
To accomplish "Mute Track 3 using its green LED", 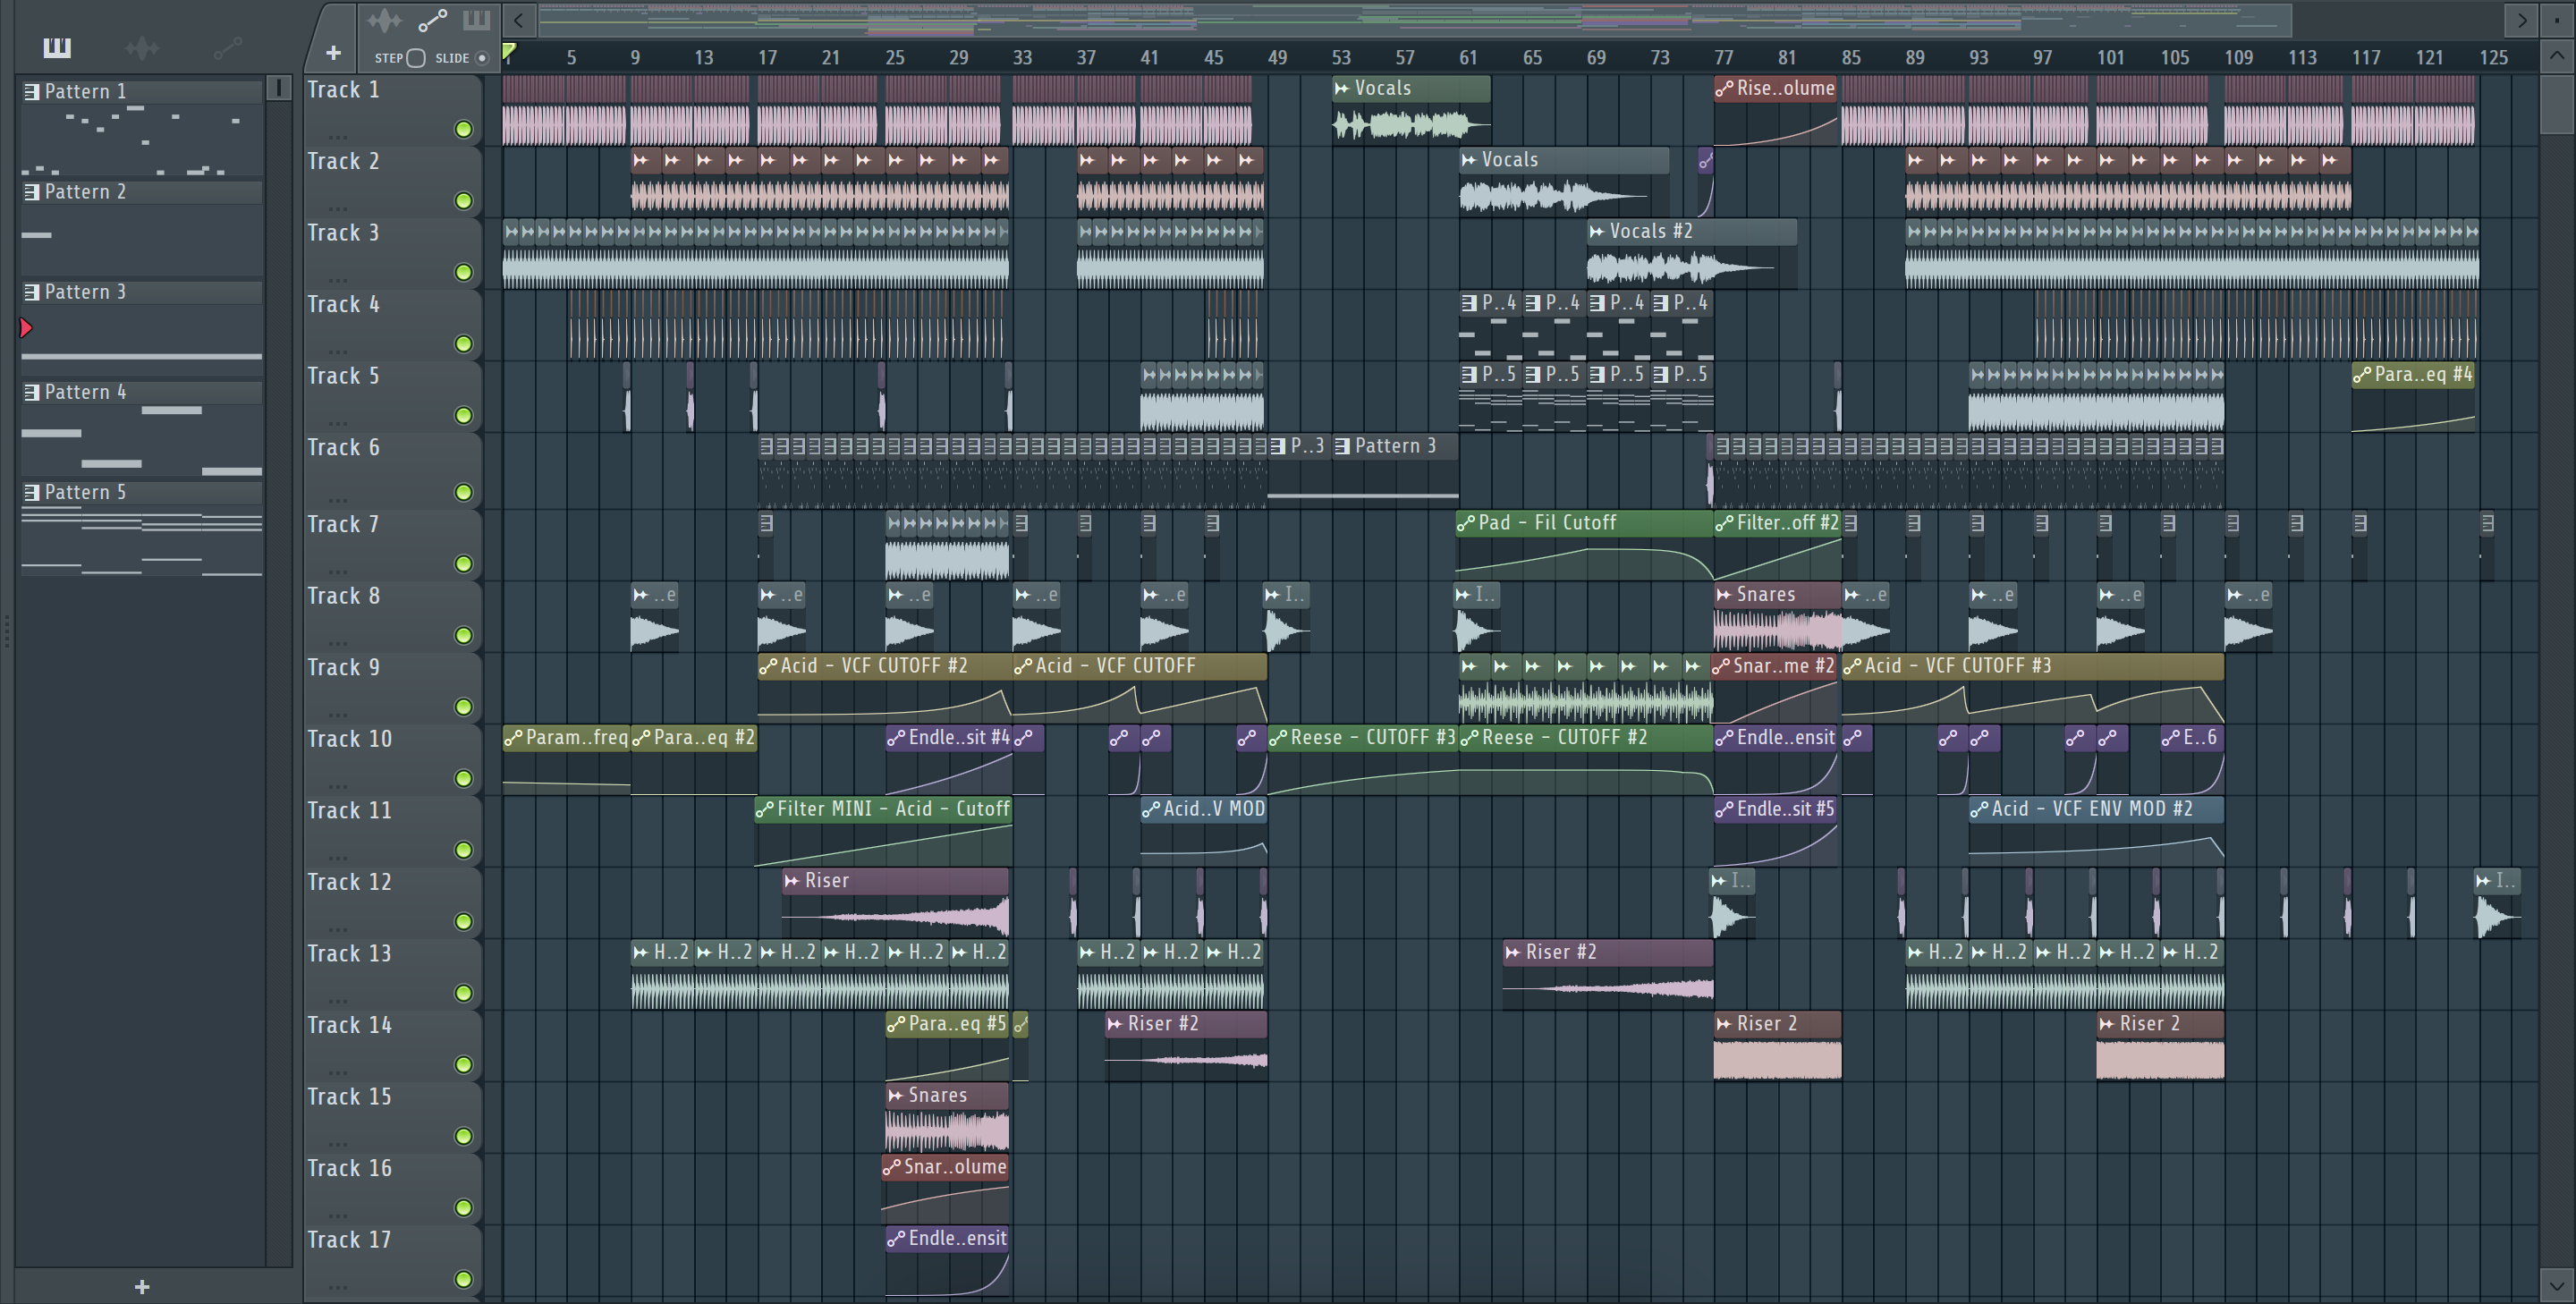I will pos(463,272).
